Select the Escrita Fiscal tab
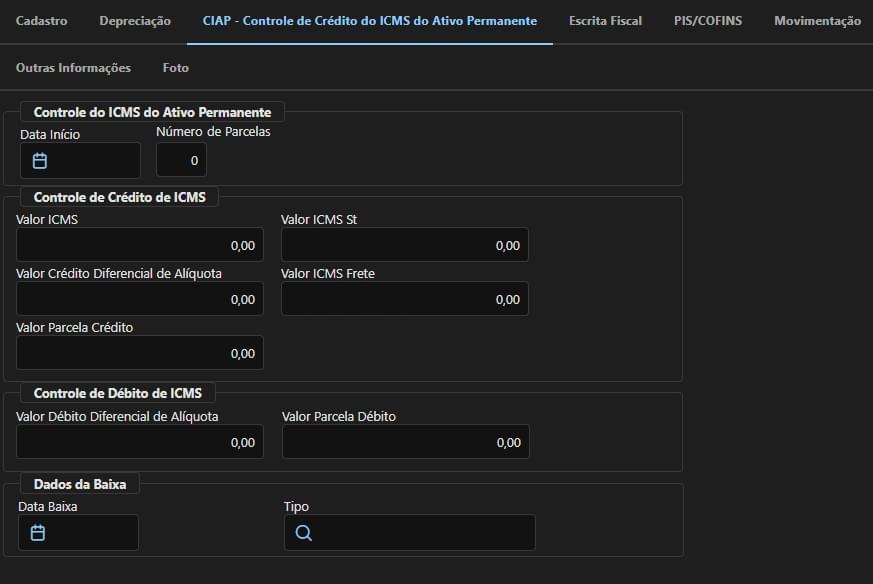 [x=605, y=21]
